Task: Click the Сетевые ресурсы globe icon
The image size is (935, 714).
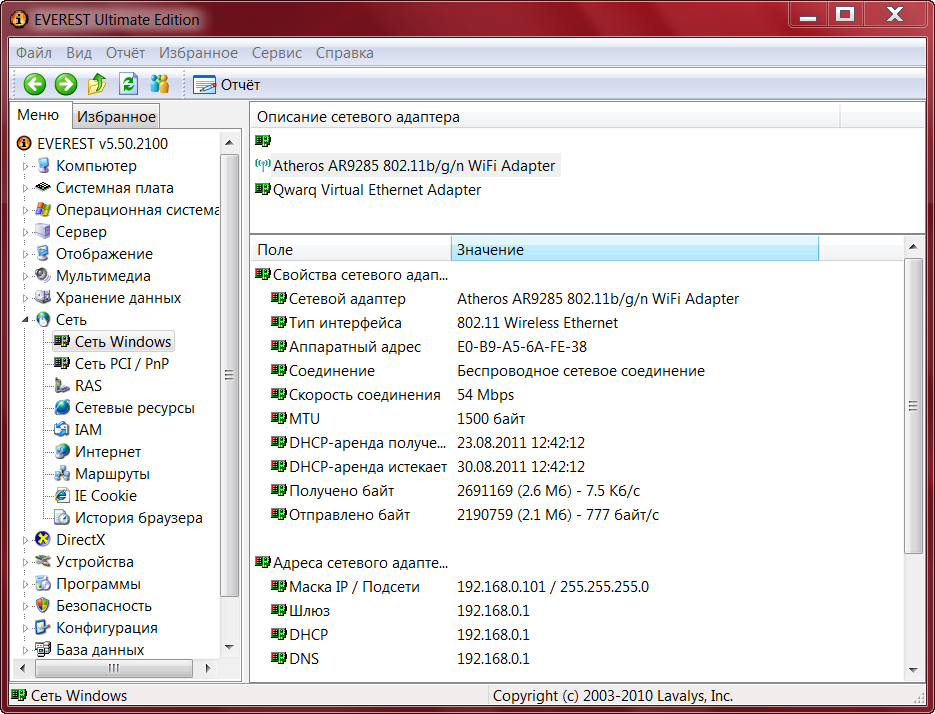Action: [x=62, y=407]
